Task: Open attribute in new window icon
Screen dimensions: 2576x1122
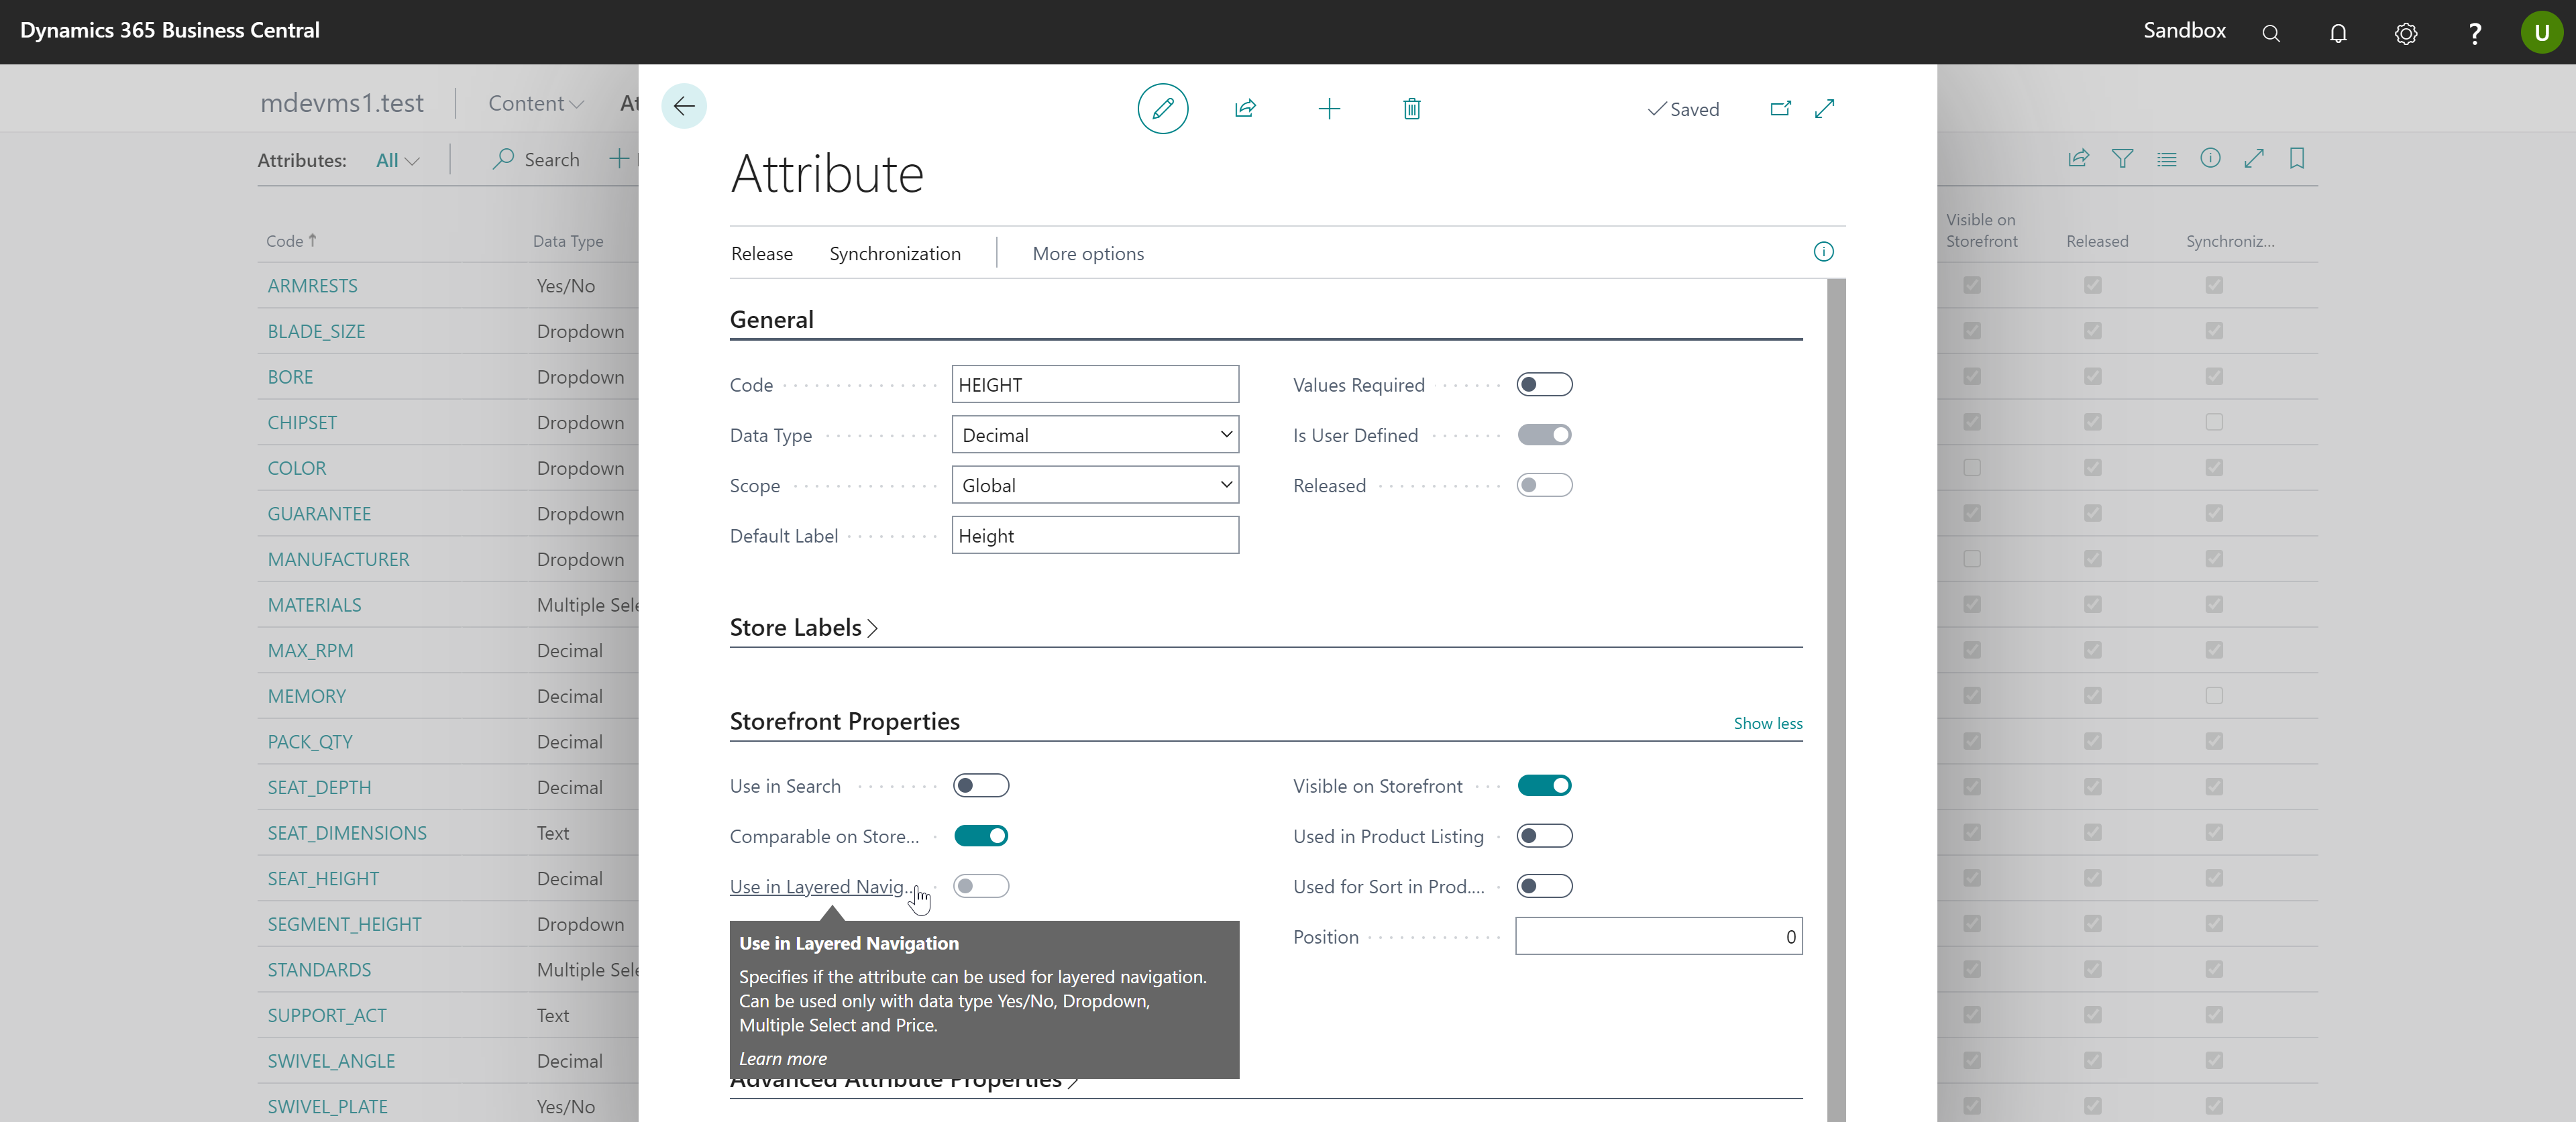Action: [x=1780, y=108]
